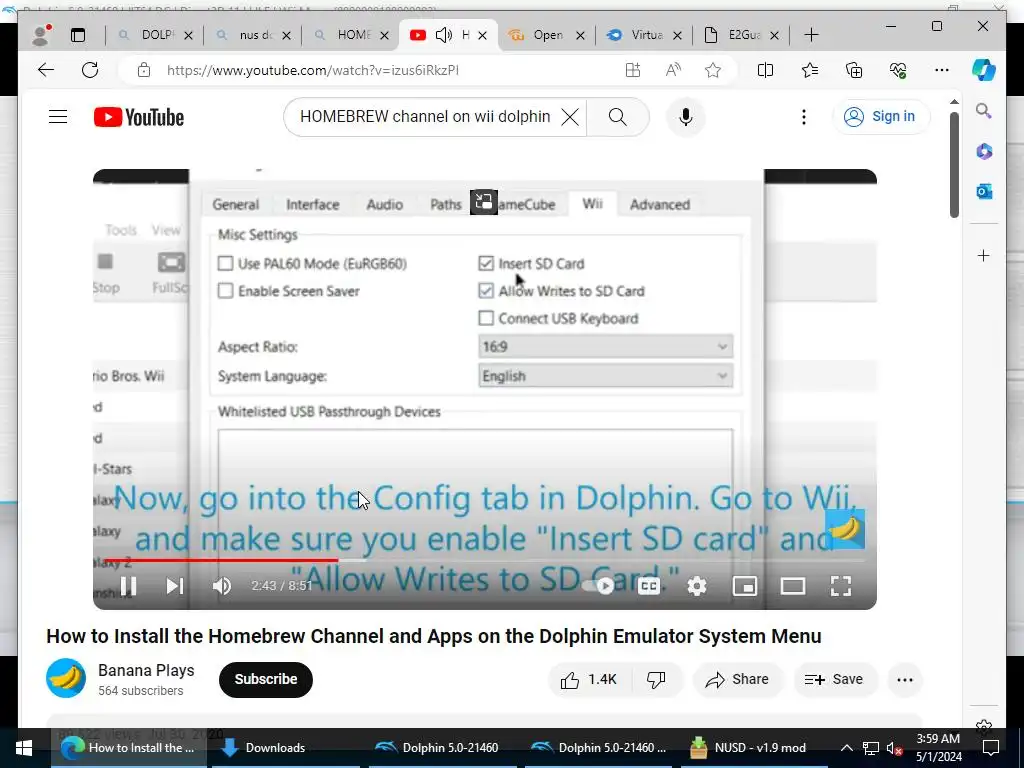Click the page vertical scrollbar
The height and width of the screenshot is (768, 1024).
click(x=954, y=165)
